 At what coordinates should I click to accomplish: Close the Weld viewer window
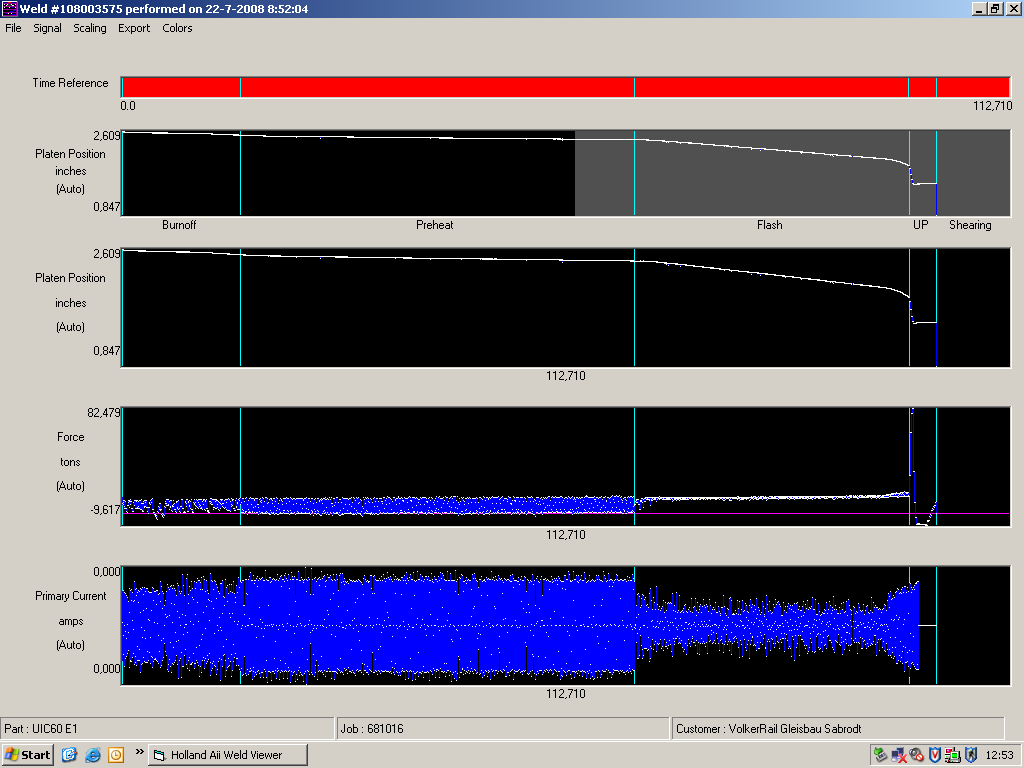click(x=1013, y=8)
